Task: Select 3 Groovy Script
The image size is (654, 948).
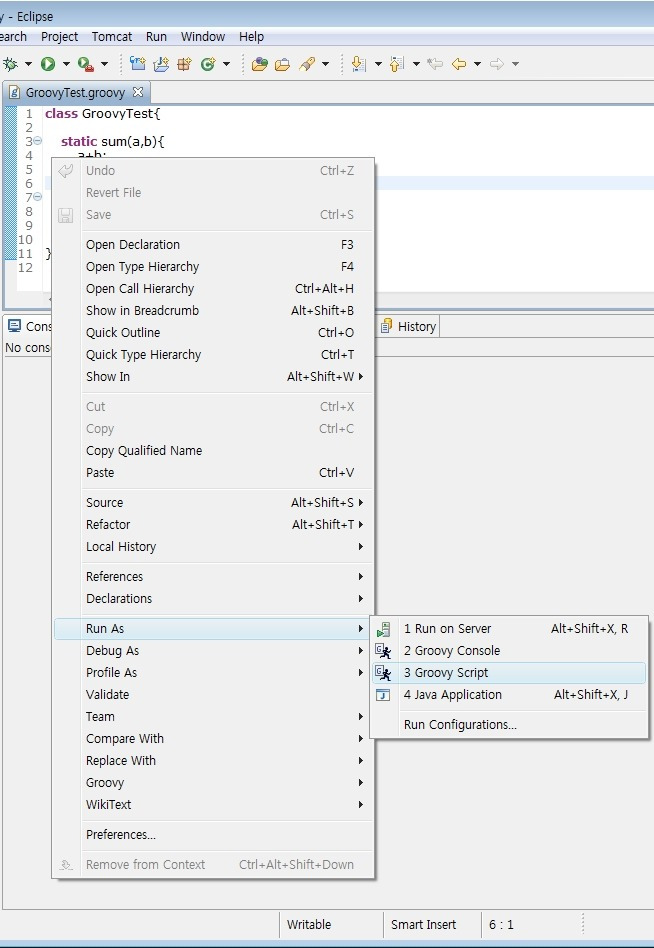Action: tap(509, 672)
